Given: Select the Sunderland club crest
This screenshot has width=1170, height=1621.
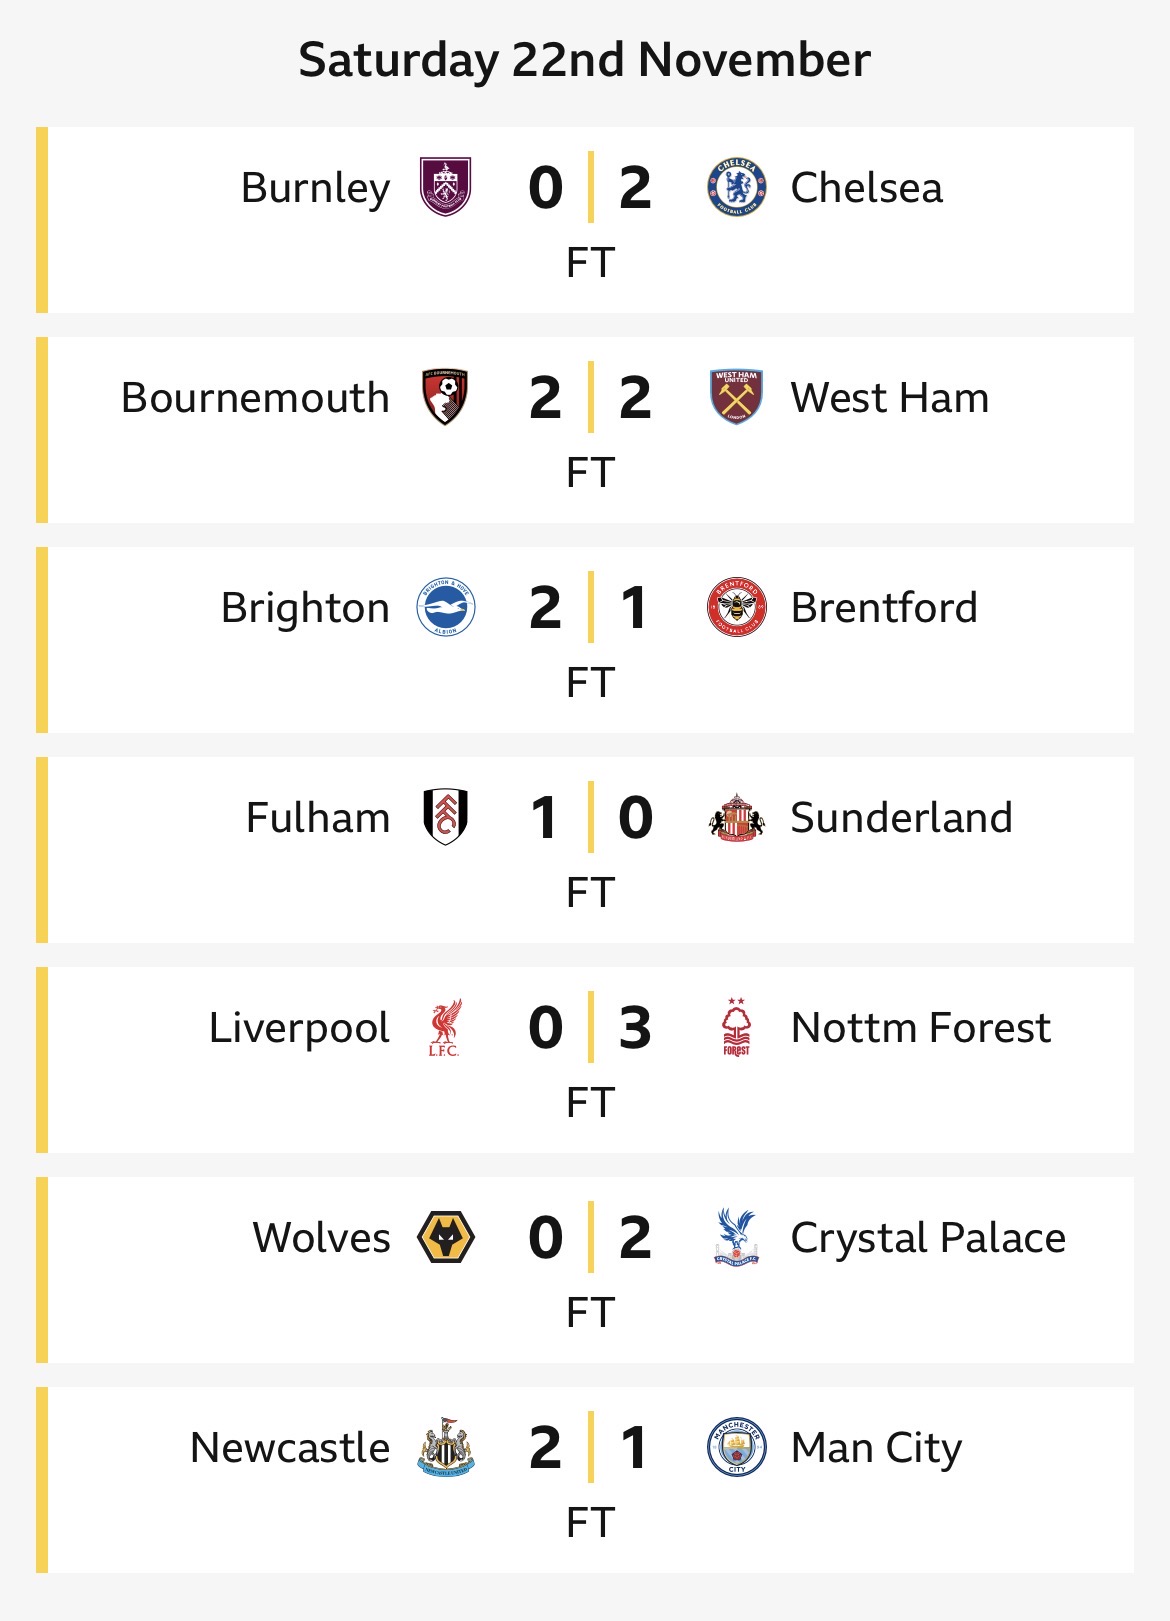Looking at the screenshot, I should coord(736,817).
